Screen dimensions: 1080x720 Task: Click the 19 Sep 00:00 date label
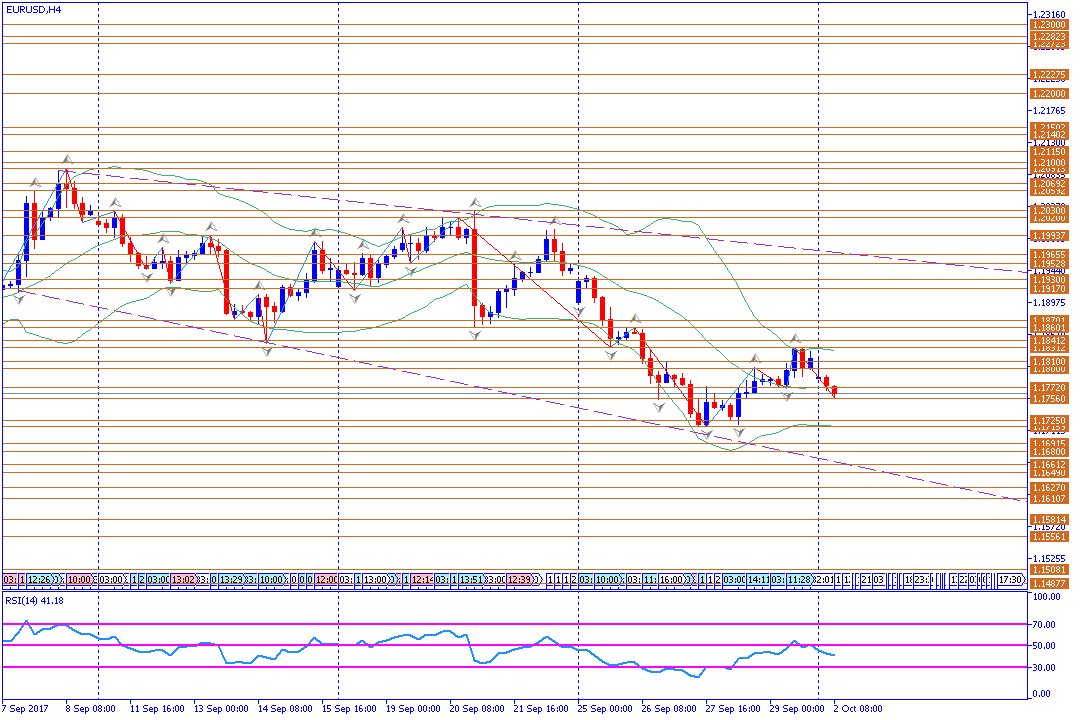click(x=413, y=708)
